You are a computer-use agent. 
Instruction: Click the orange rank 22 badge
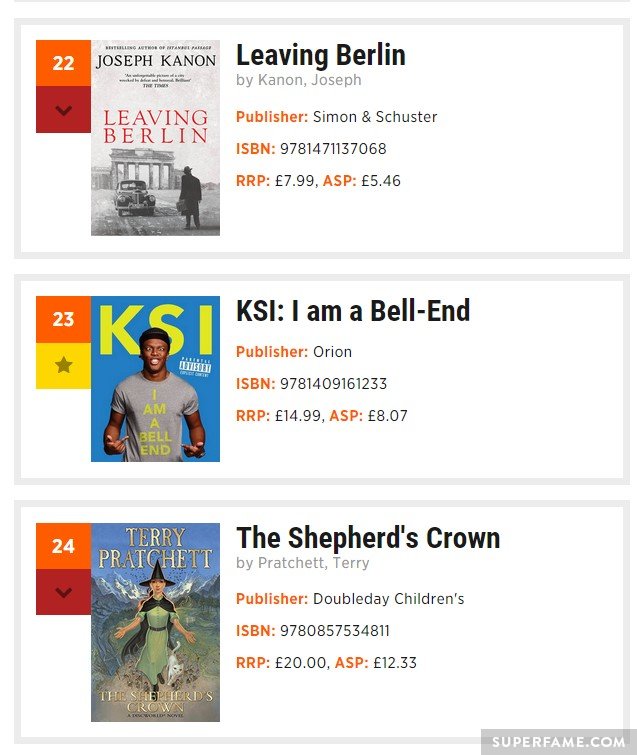63,63
